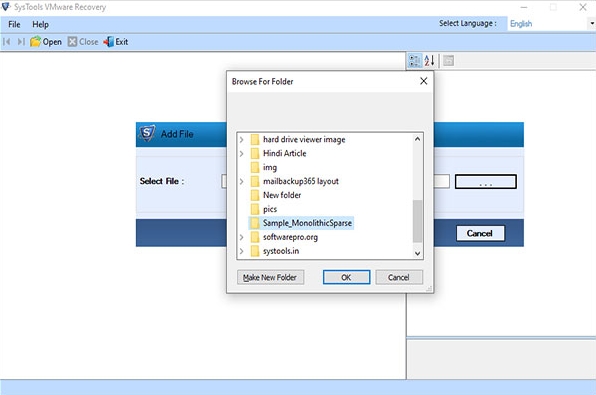The image size is (596, 395).
Task: Expand the Hindi Article folder
Action: [x=241, y=154]
